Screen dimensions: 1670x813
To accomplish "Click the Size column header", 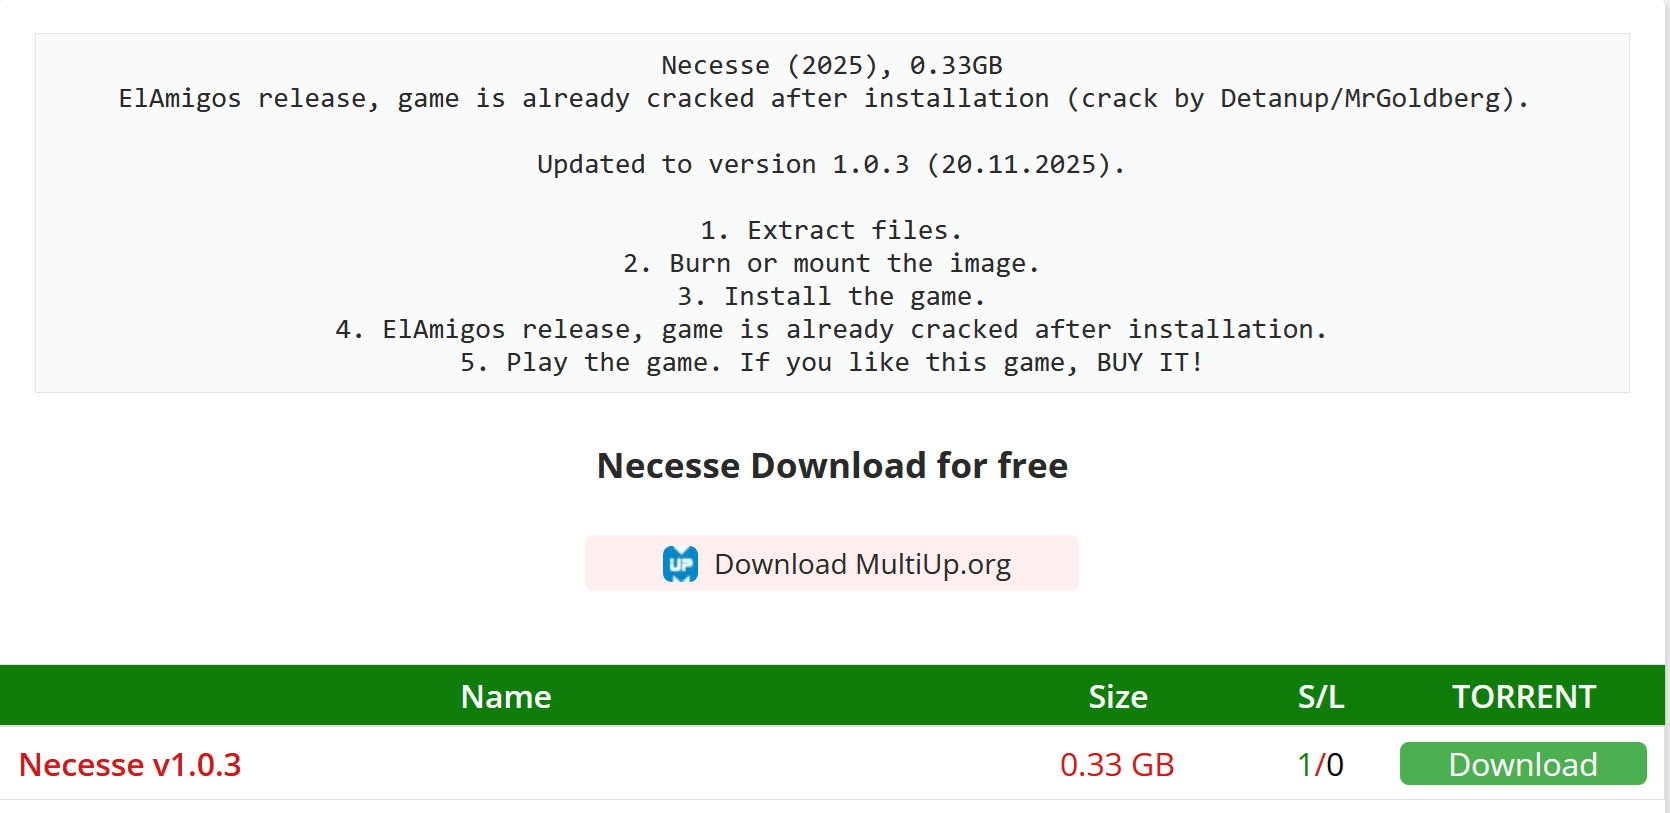I will [x=1117, y=696].
